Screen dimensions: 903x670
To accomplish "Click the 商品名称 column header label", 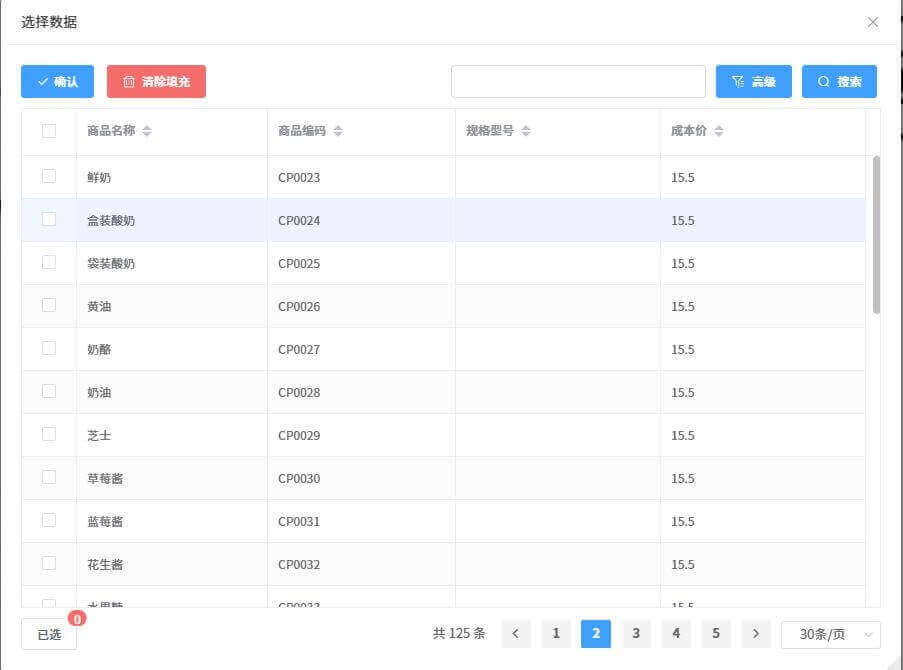I will (x=111, y=131).
